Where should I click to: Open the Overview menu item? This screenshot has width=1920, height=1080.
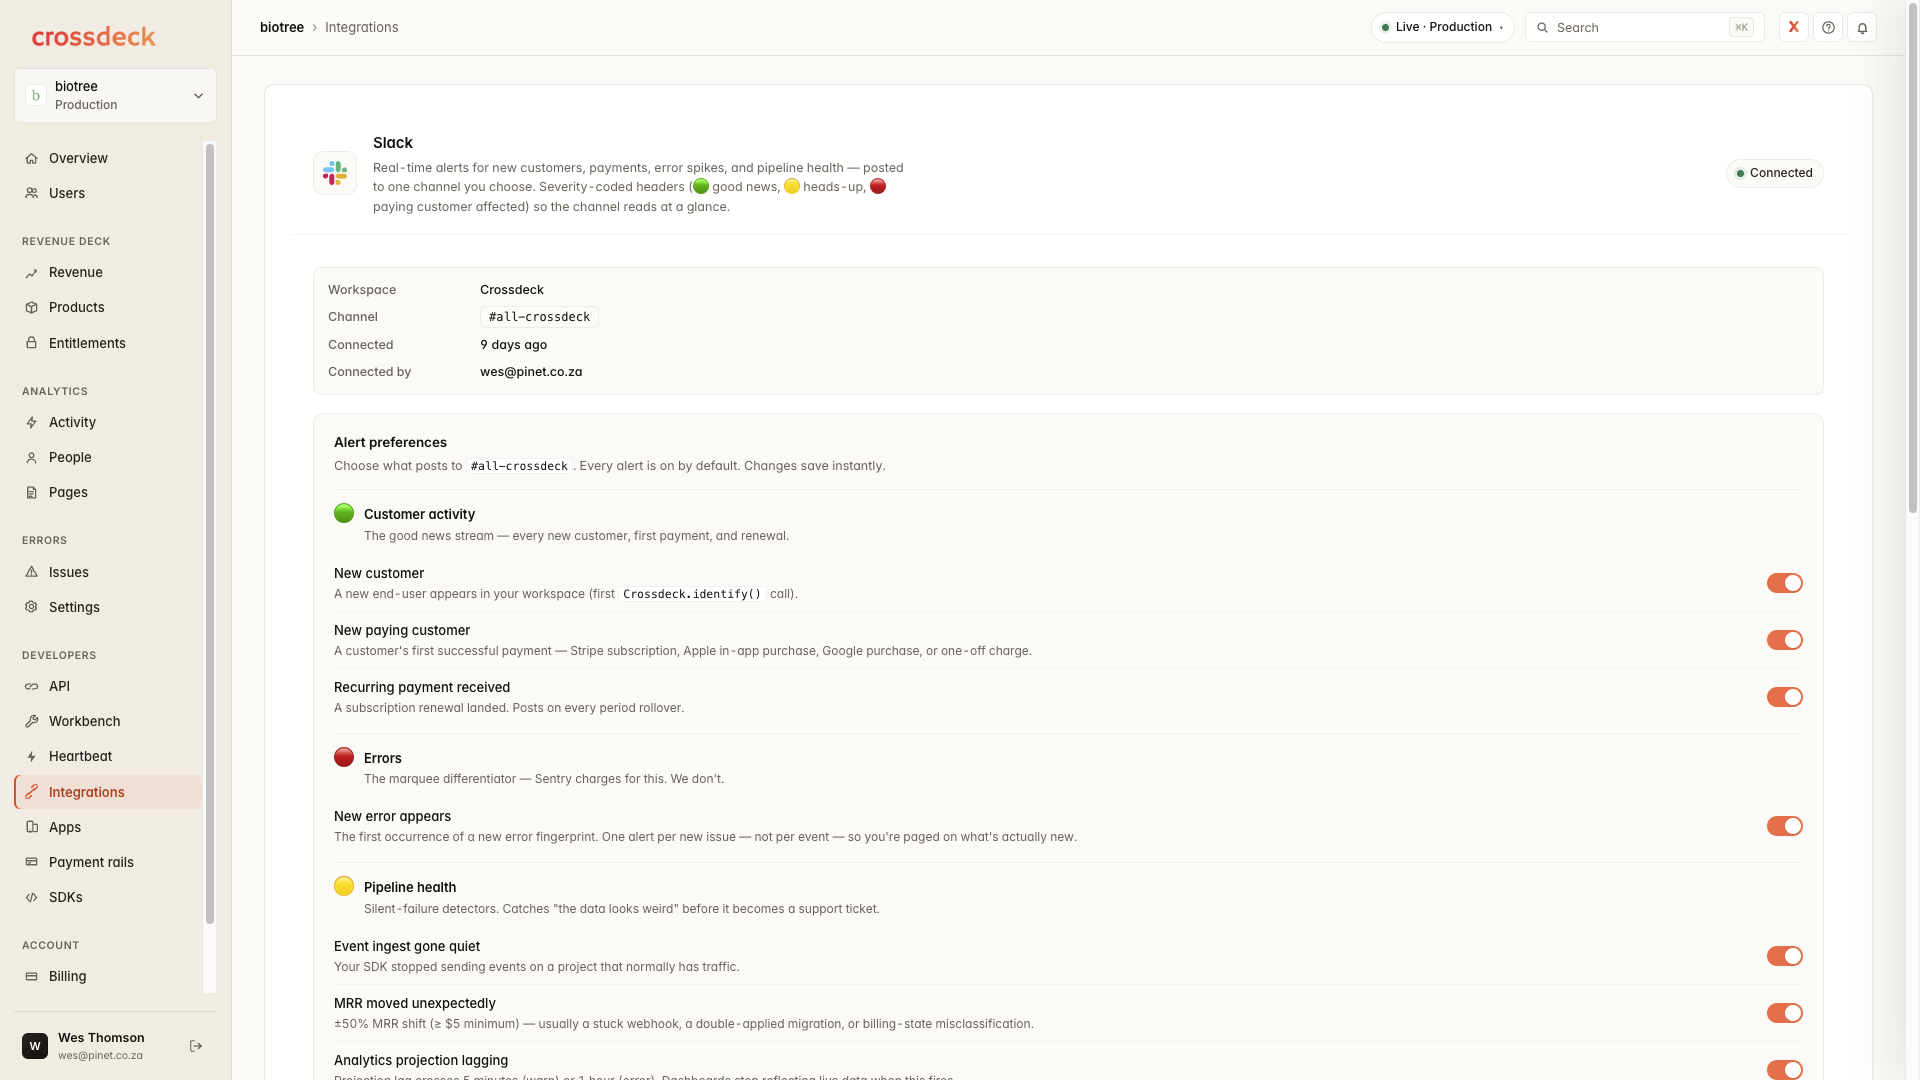point(108,159)
